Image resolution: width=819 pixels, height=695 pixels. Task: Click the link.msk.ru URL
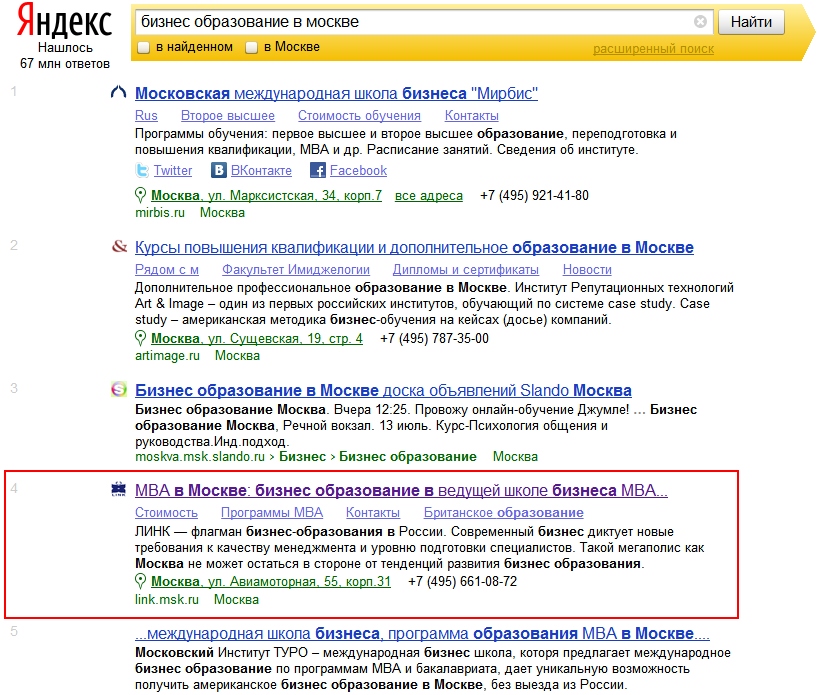pyautogui.click(x=167, y=599)
